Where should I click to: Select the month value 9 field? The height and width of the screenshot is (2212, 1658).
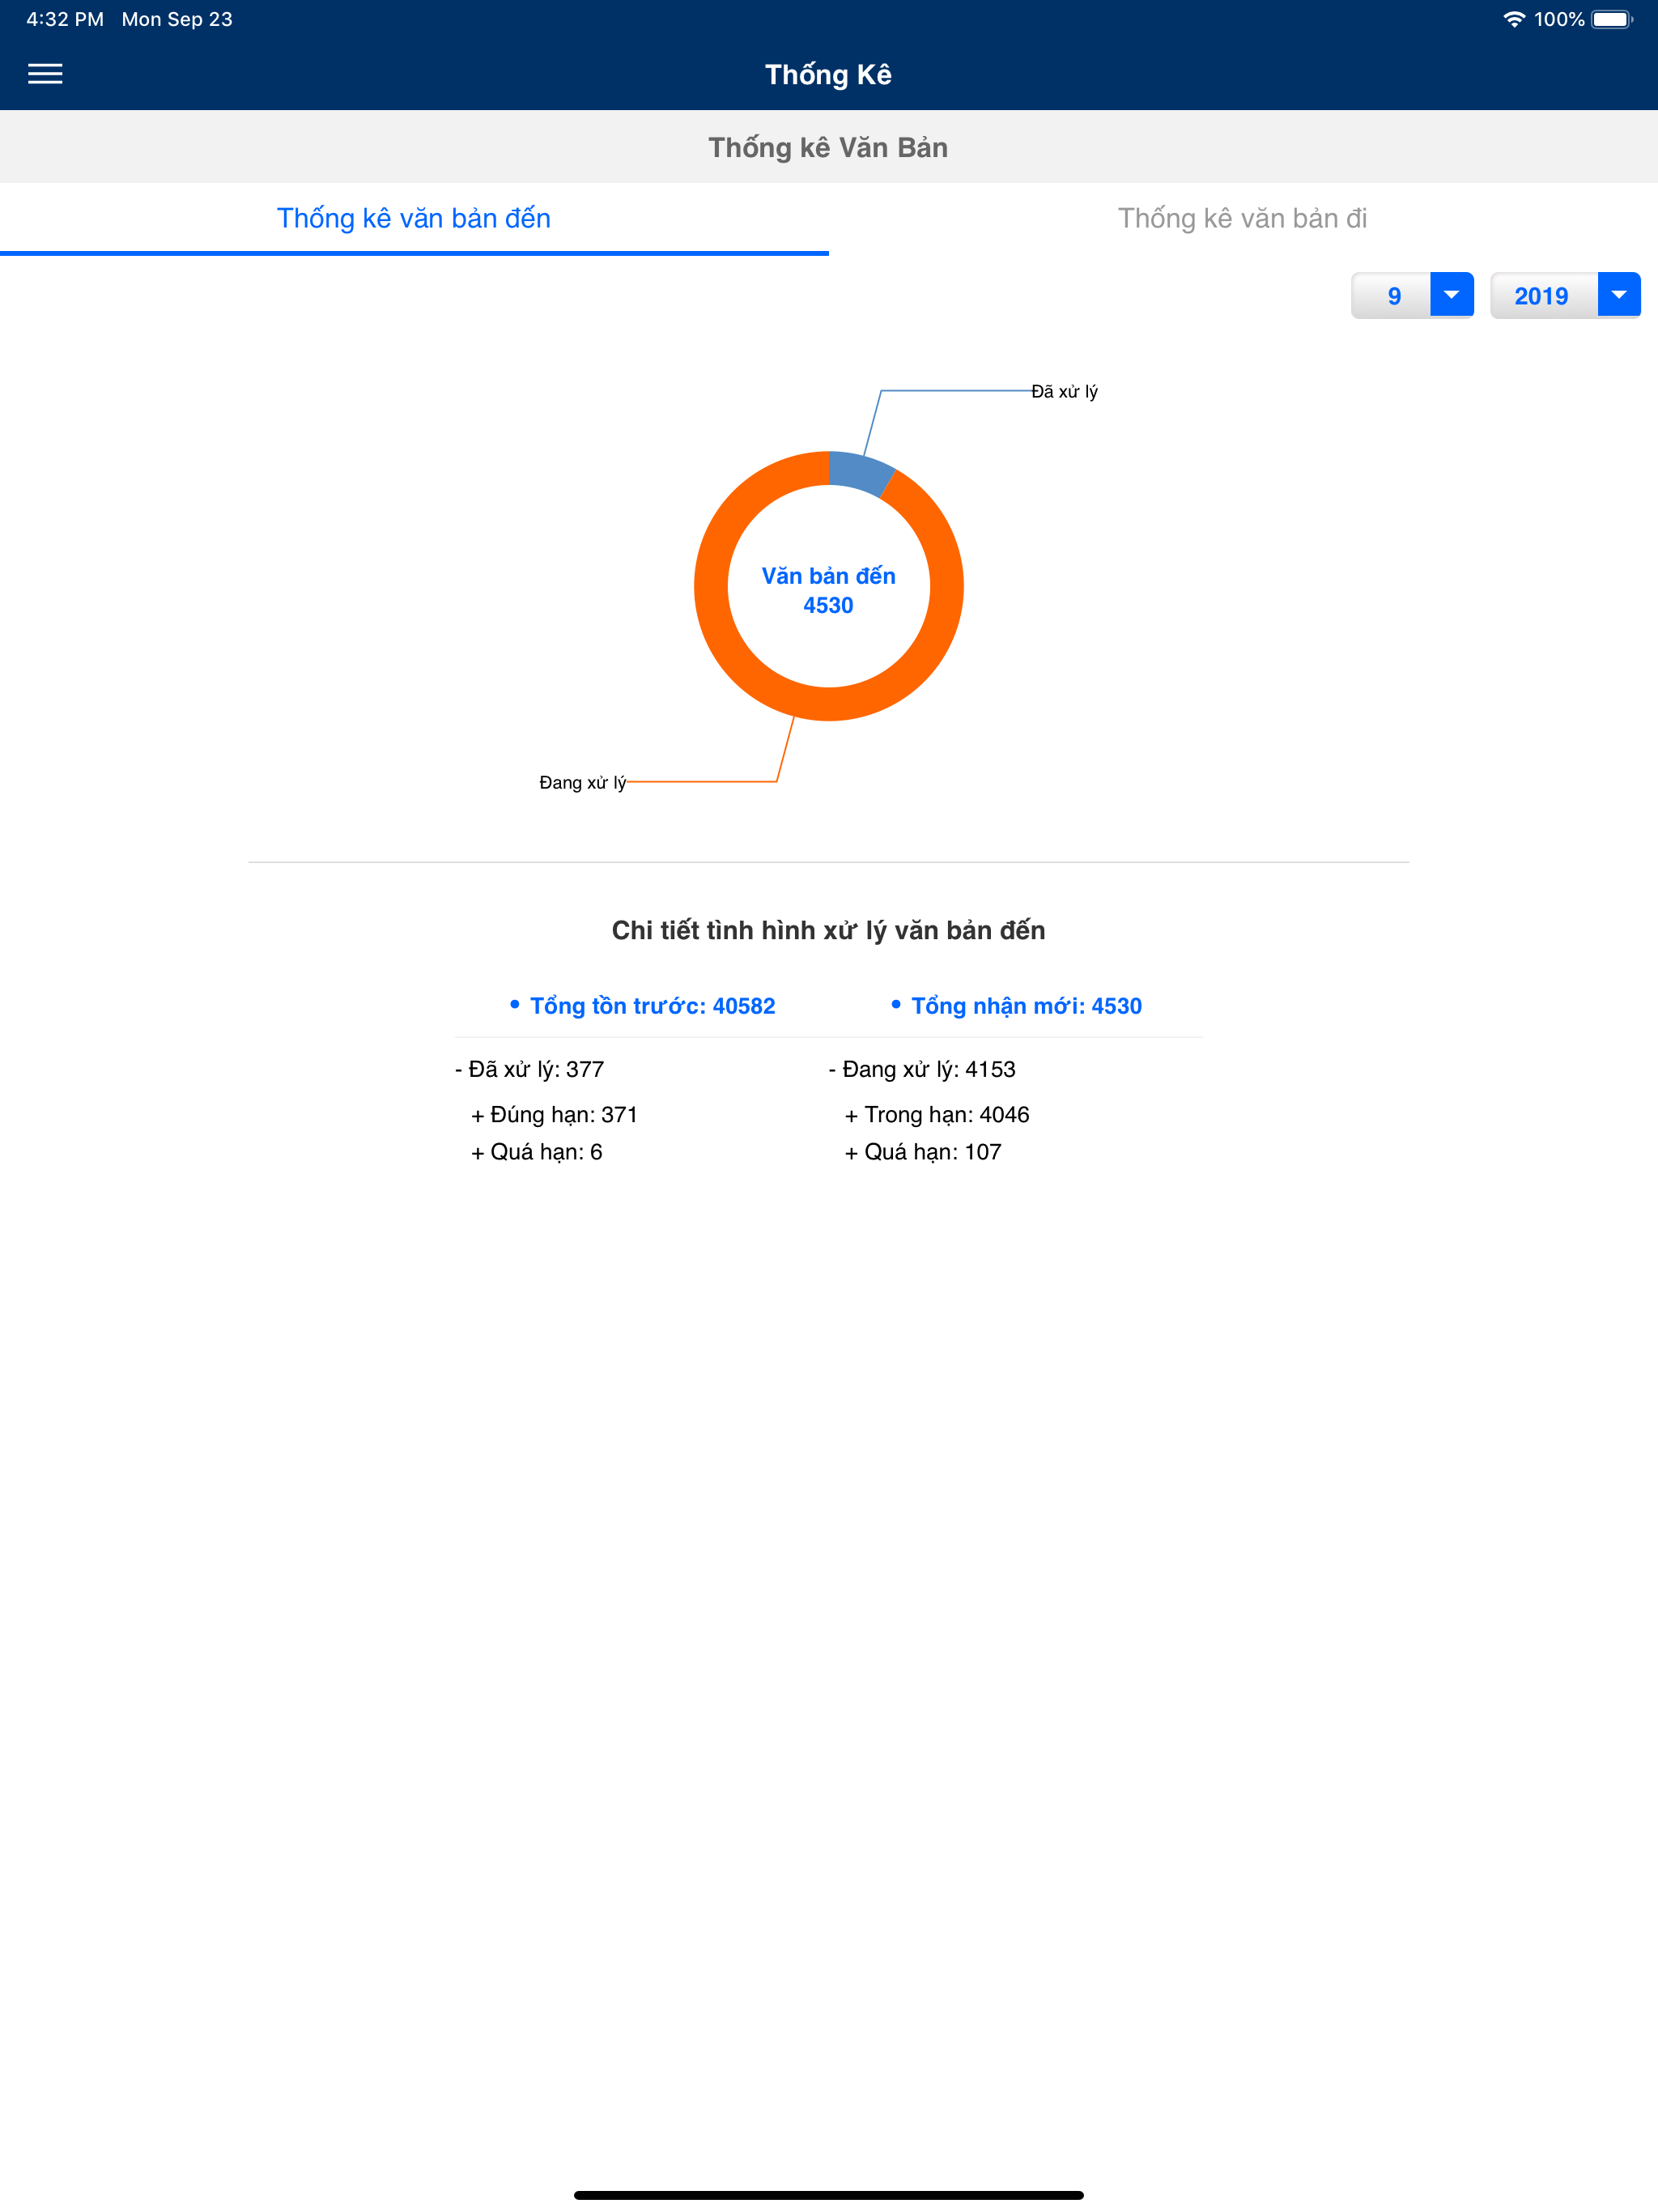pyautogui.click(x=1392, y=296)
